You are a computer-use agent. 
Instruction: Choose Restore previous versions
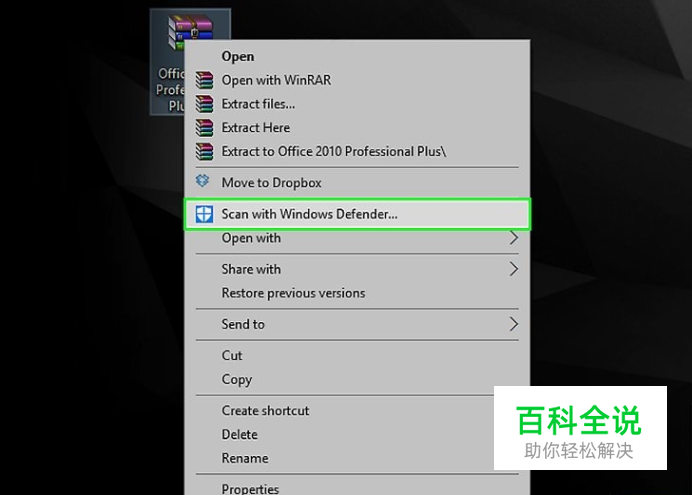(x=357, y=293)
